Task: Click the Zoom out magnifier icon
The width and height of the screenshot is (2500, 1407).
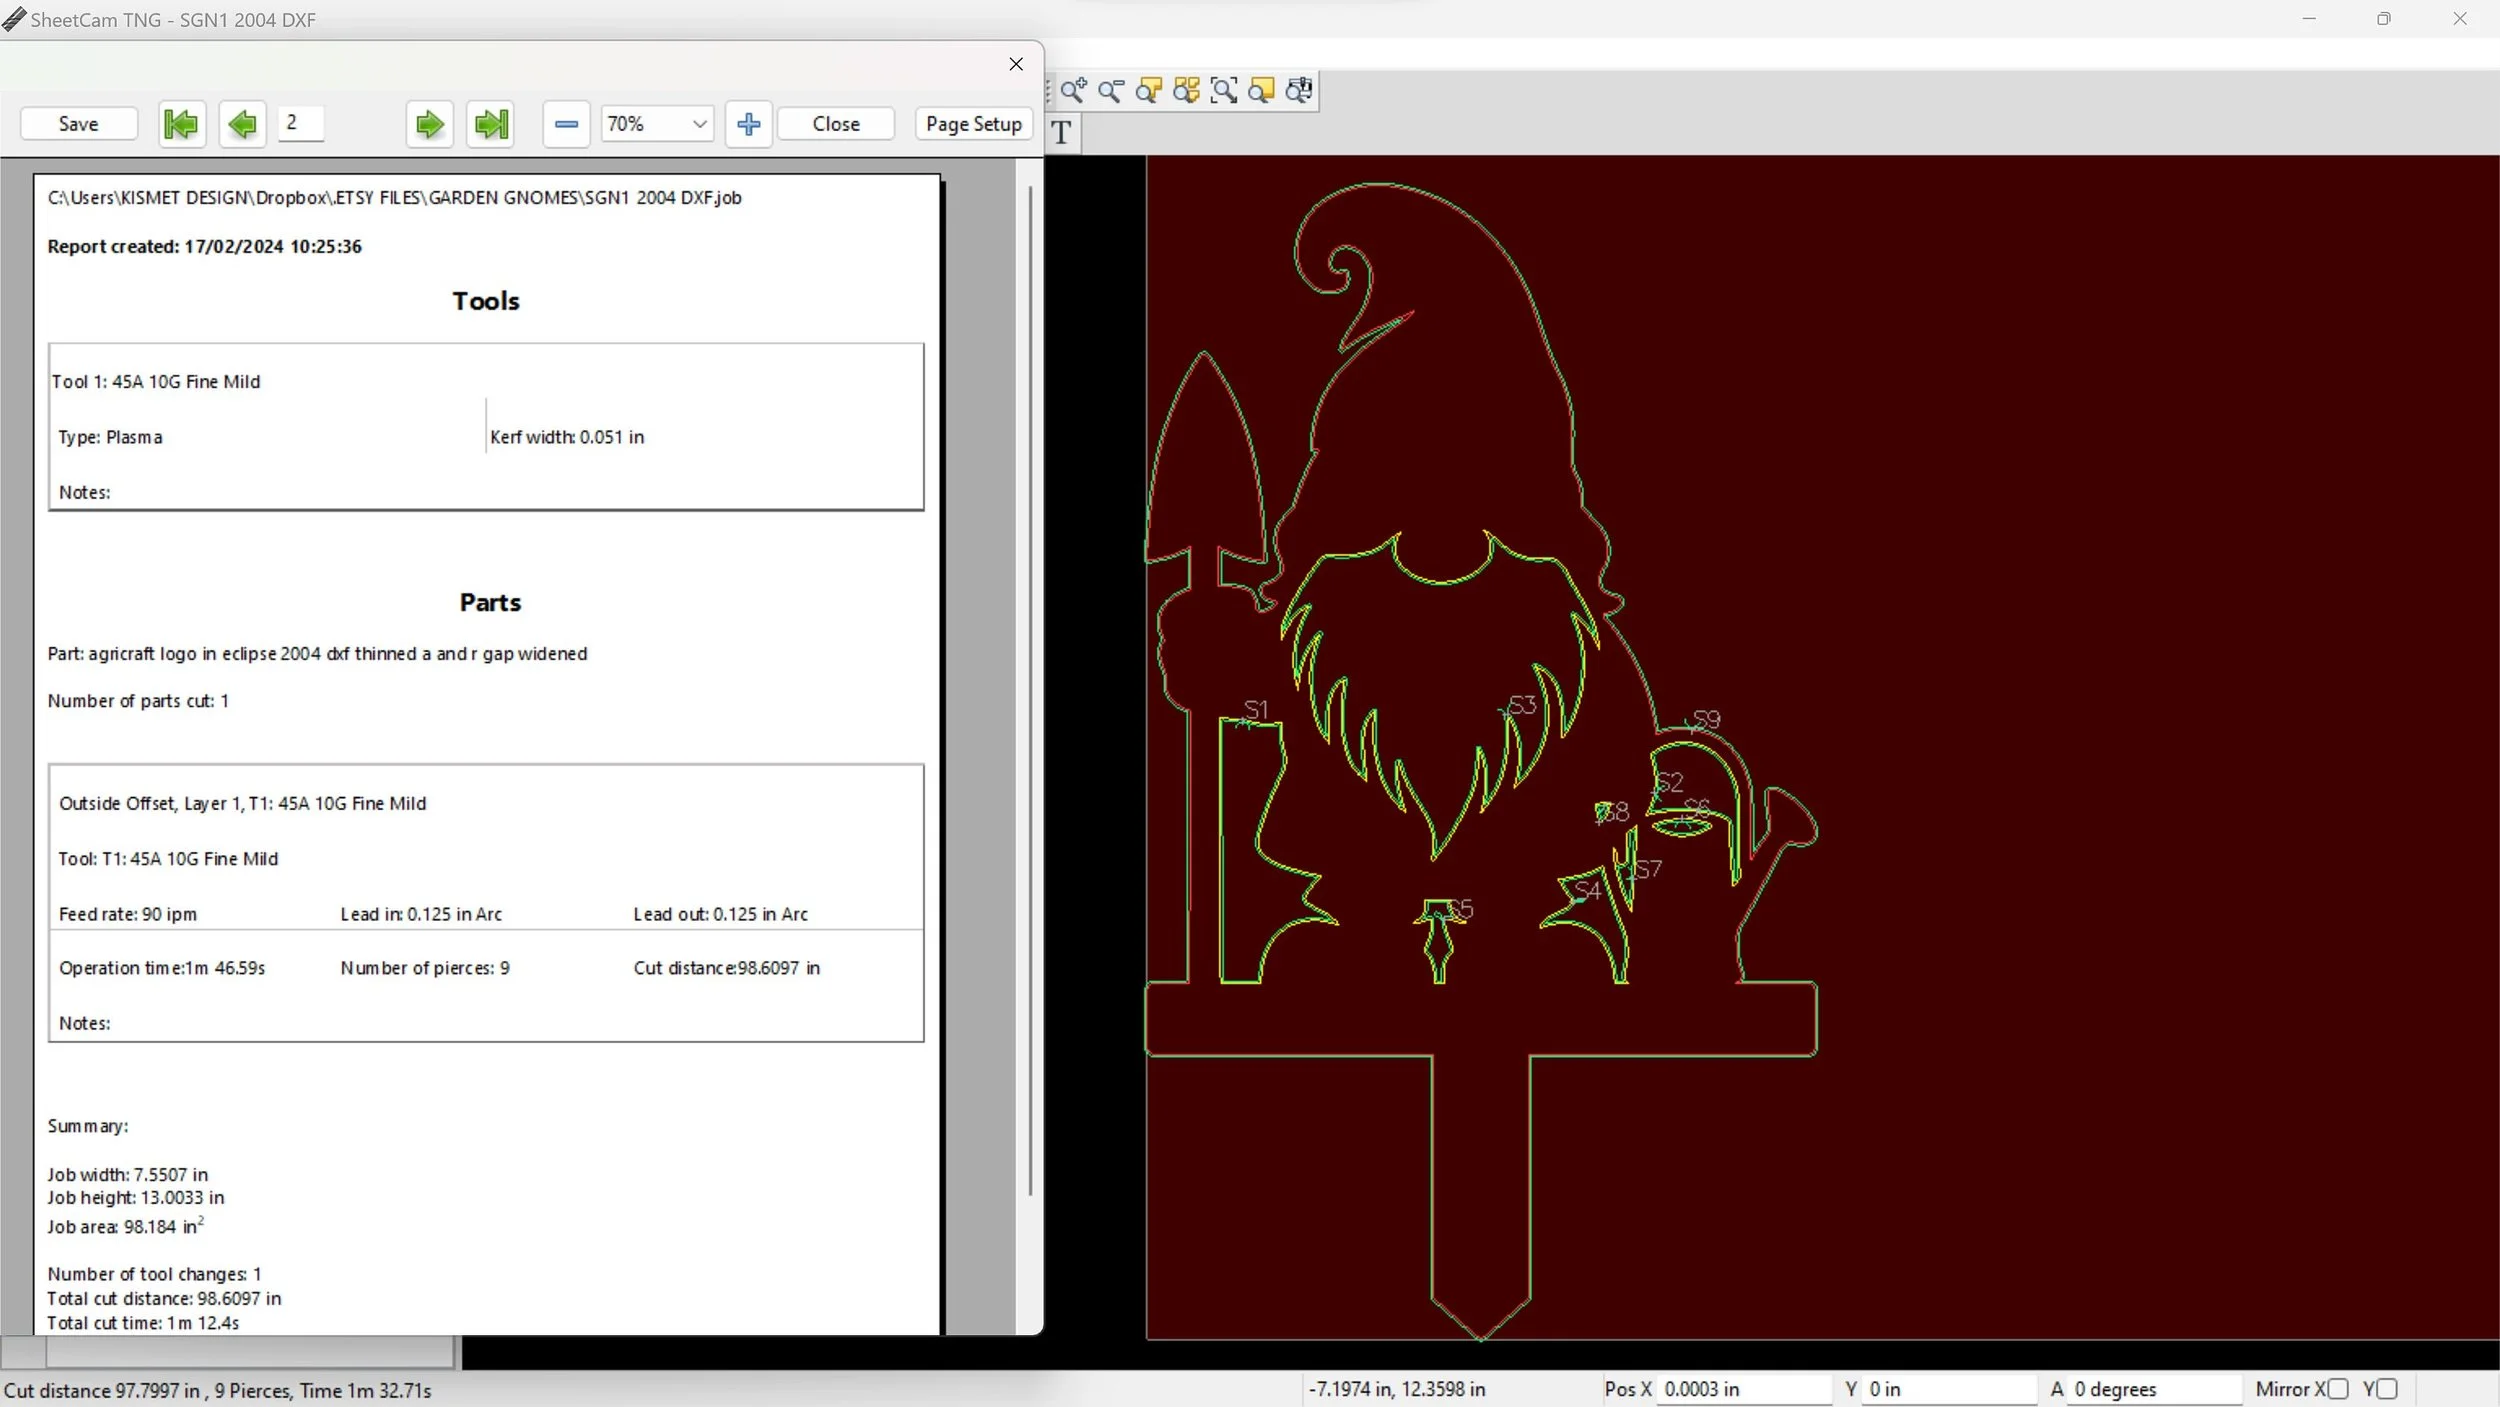Action: (1111, 91)
